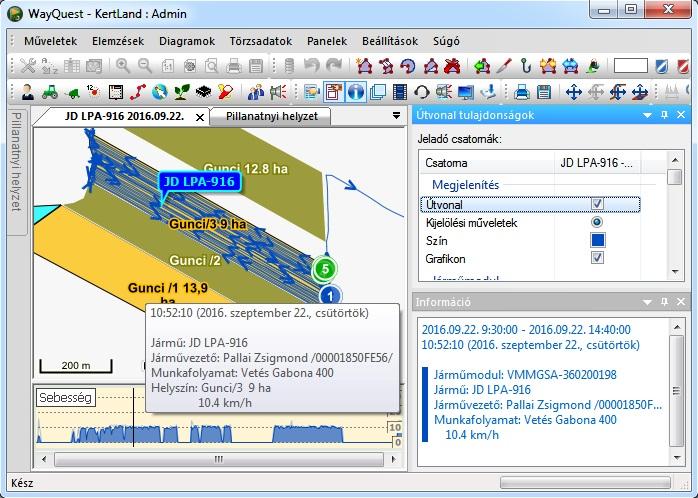This screenshot has height=498, width=698.
Task: Click the calendar planner icon in second toolbar
Action: tap(116, 92)
